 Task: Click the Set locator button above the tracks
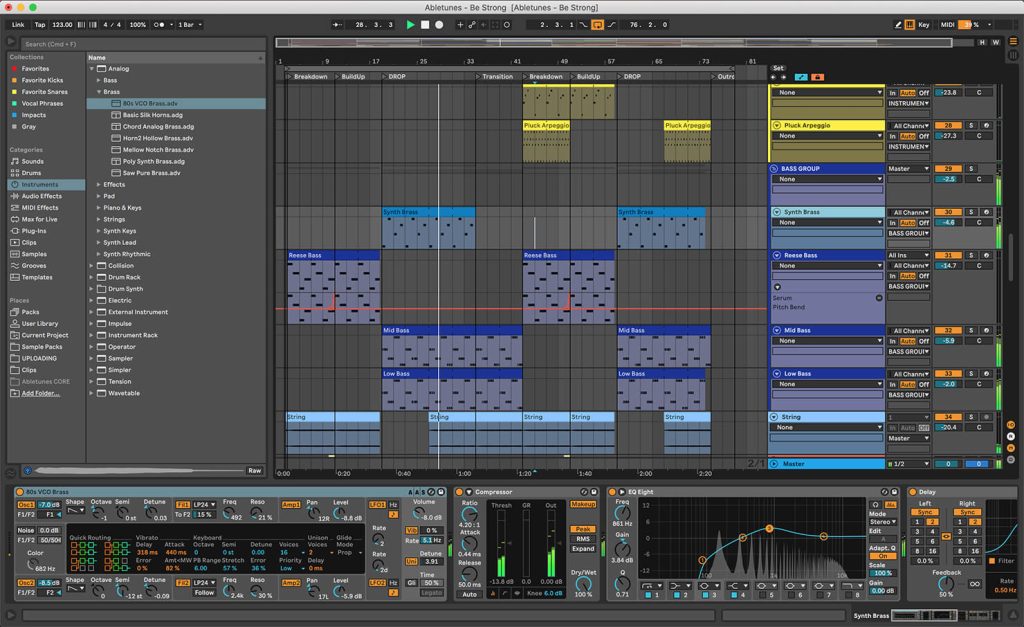point(778,68)
